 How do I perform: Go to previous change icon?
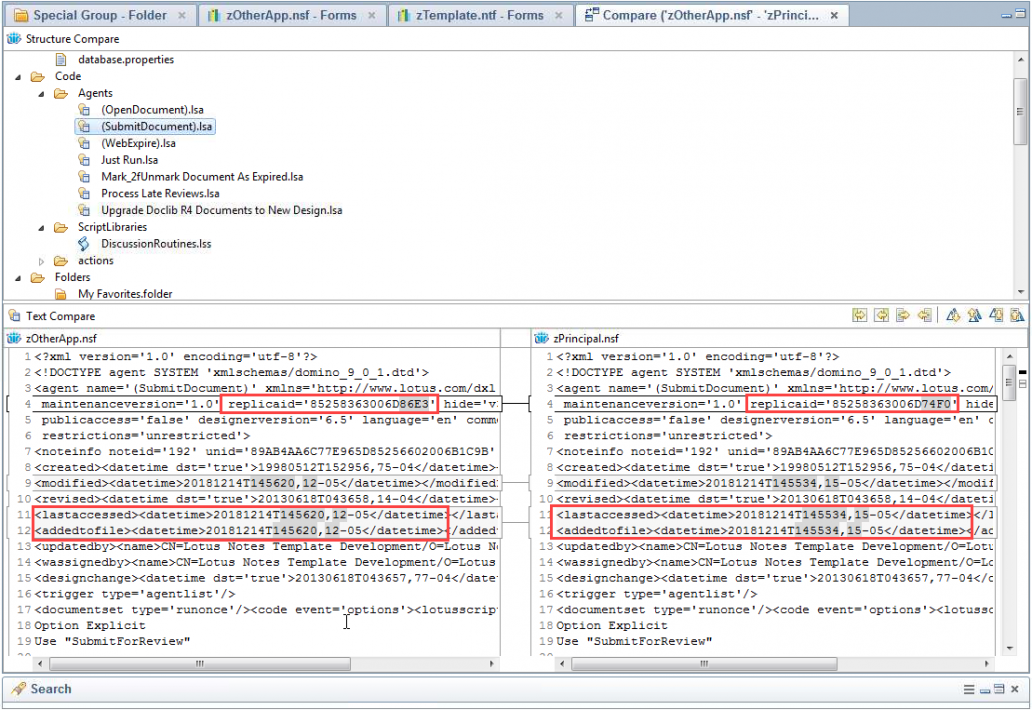pyautogui.click(x=1016, y=316)
